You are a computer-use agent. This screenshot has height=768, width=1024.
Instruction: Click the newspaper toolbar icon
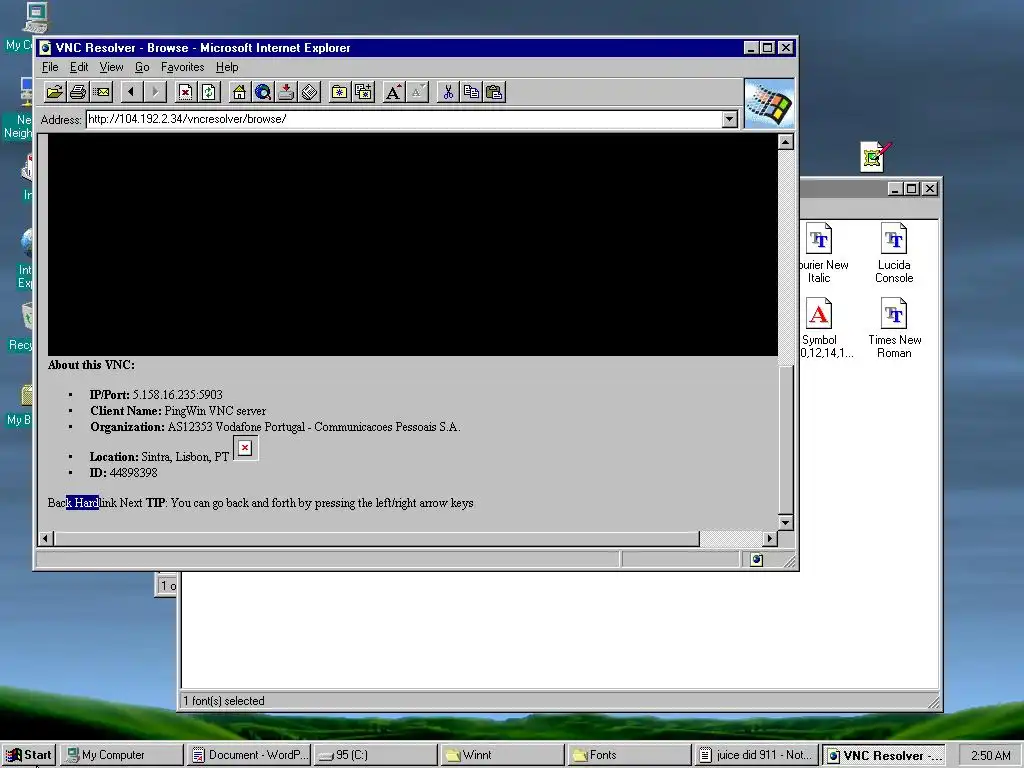[x=309, y=92]
